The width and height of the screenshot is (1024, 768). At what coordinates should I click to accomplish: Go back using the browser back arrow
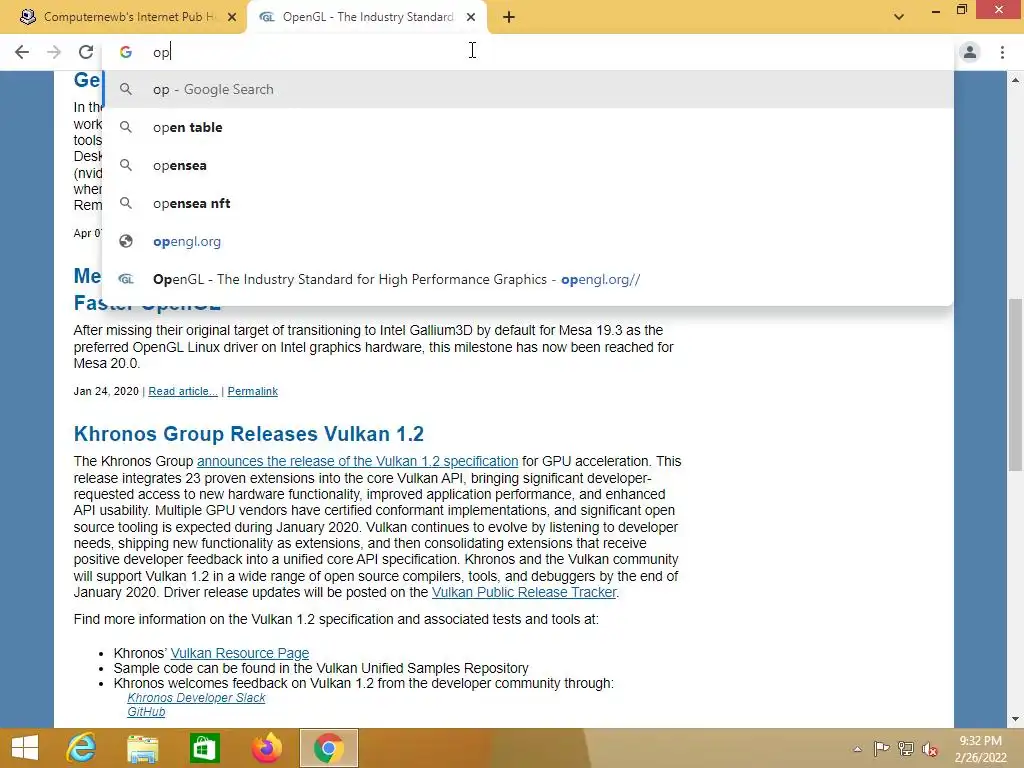coord(22,52)
